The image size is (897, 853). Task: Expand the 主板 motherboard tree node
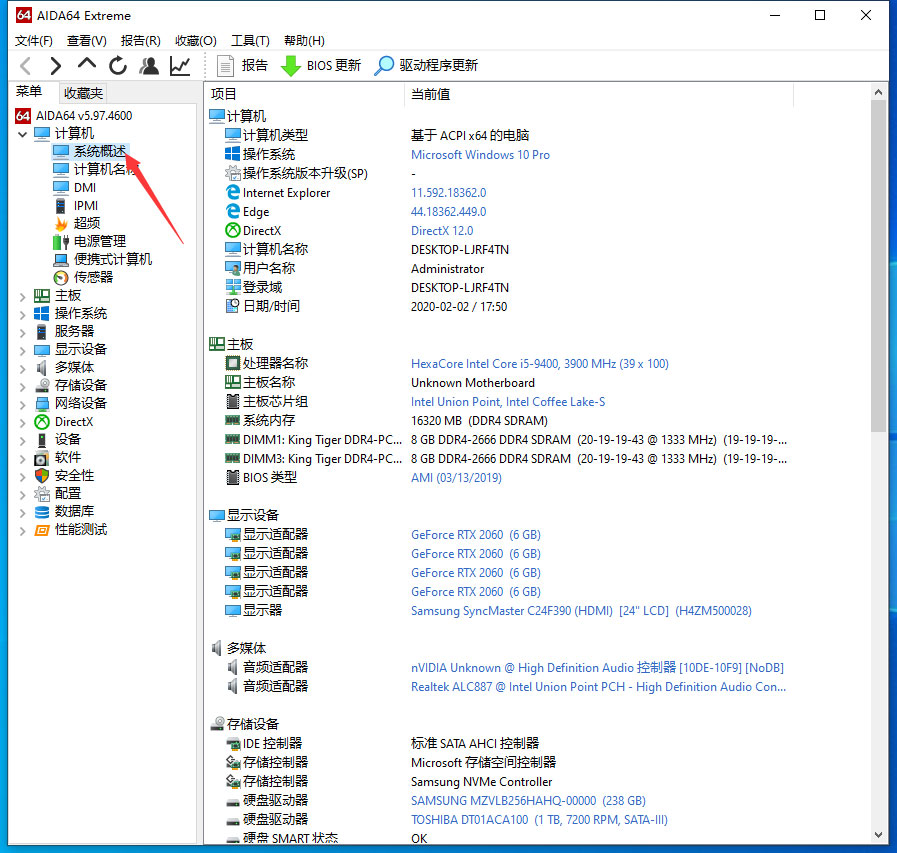[x=23, y=296]
